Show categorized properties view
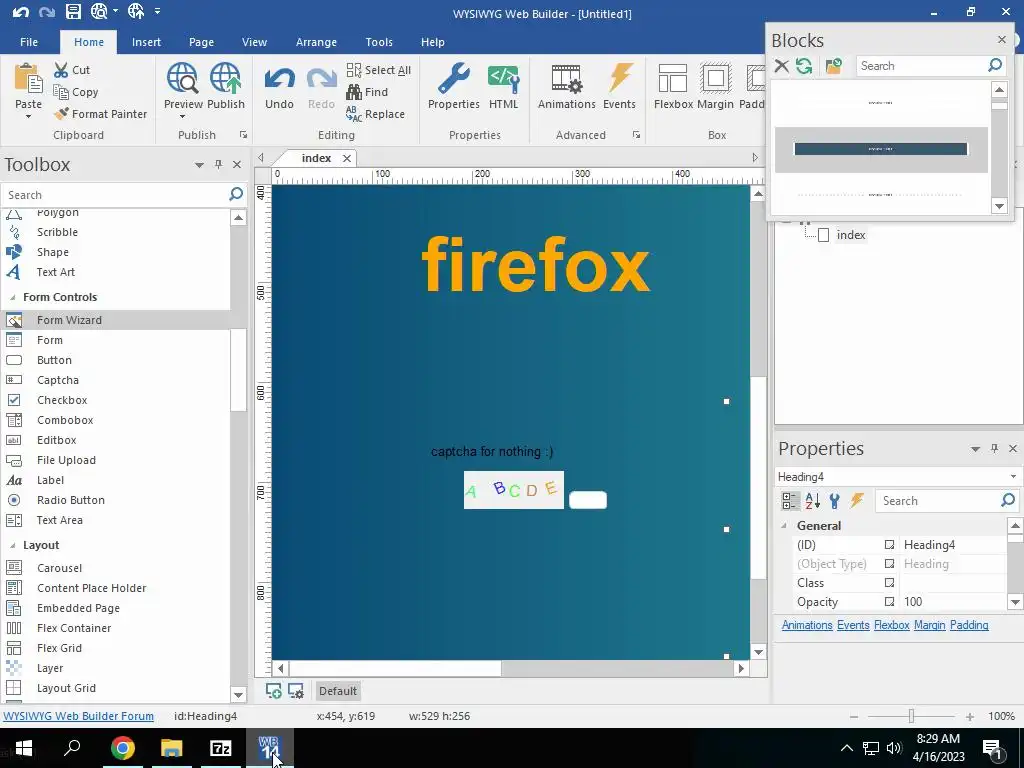Image resolution: width=1024 pixels, height=768 pixels. [x=789, y=501]
